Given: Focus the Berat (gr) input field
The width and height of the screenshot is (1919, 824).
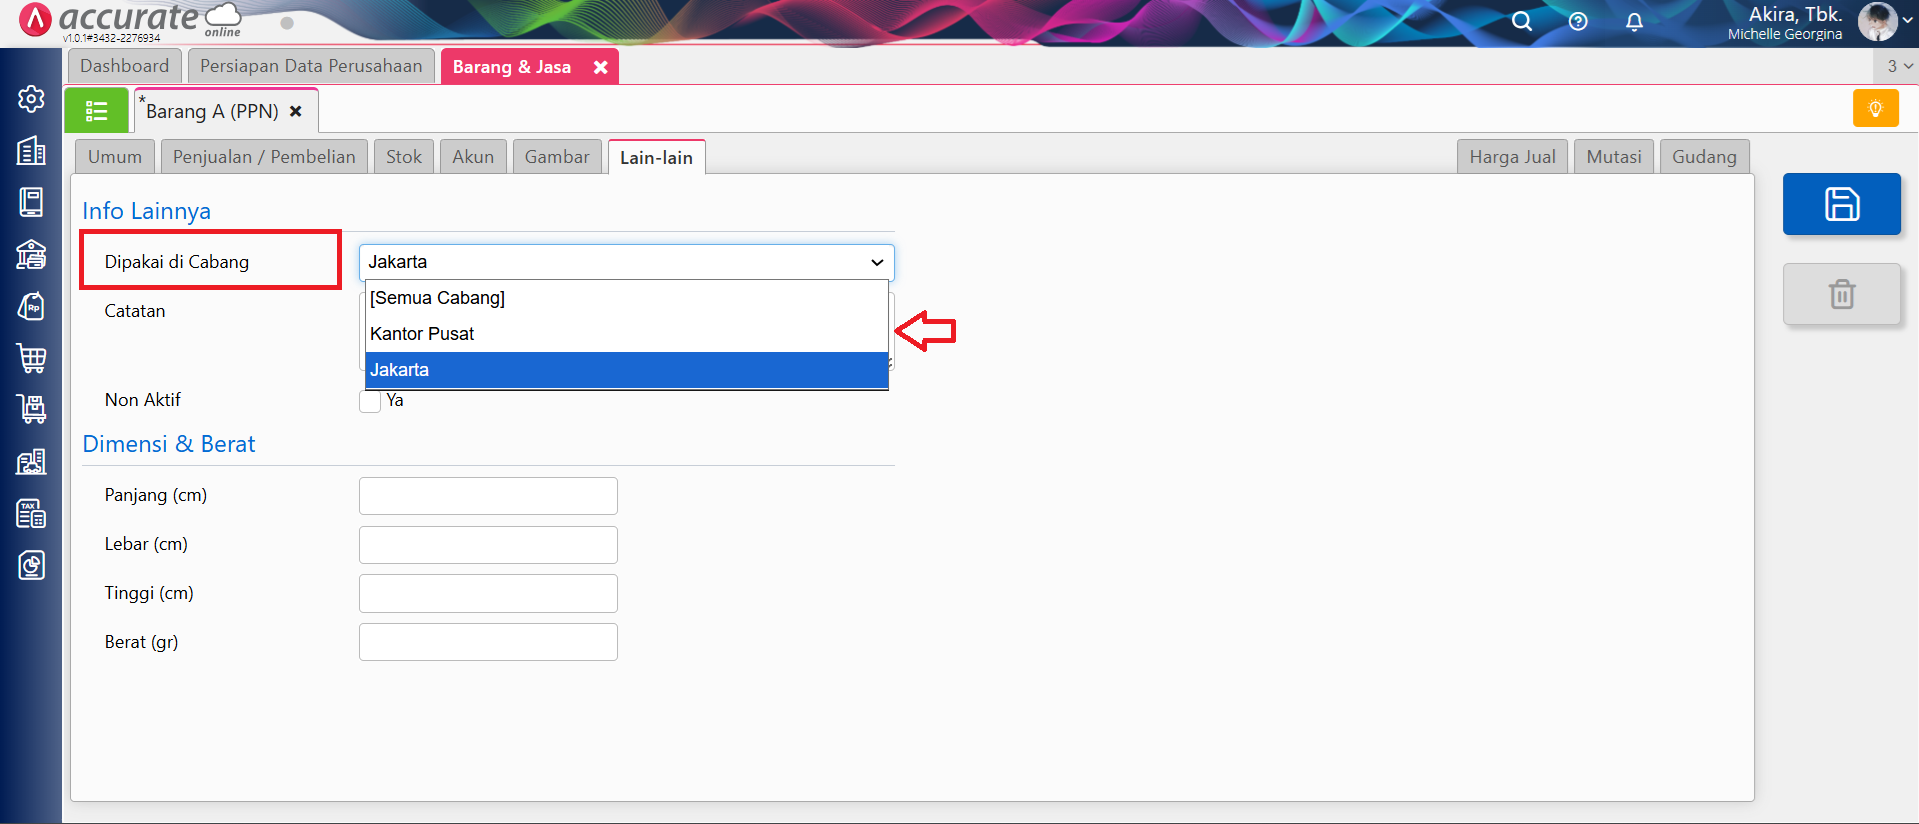Looking at the screenshot, I should [488, 642].
